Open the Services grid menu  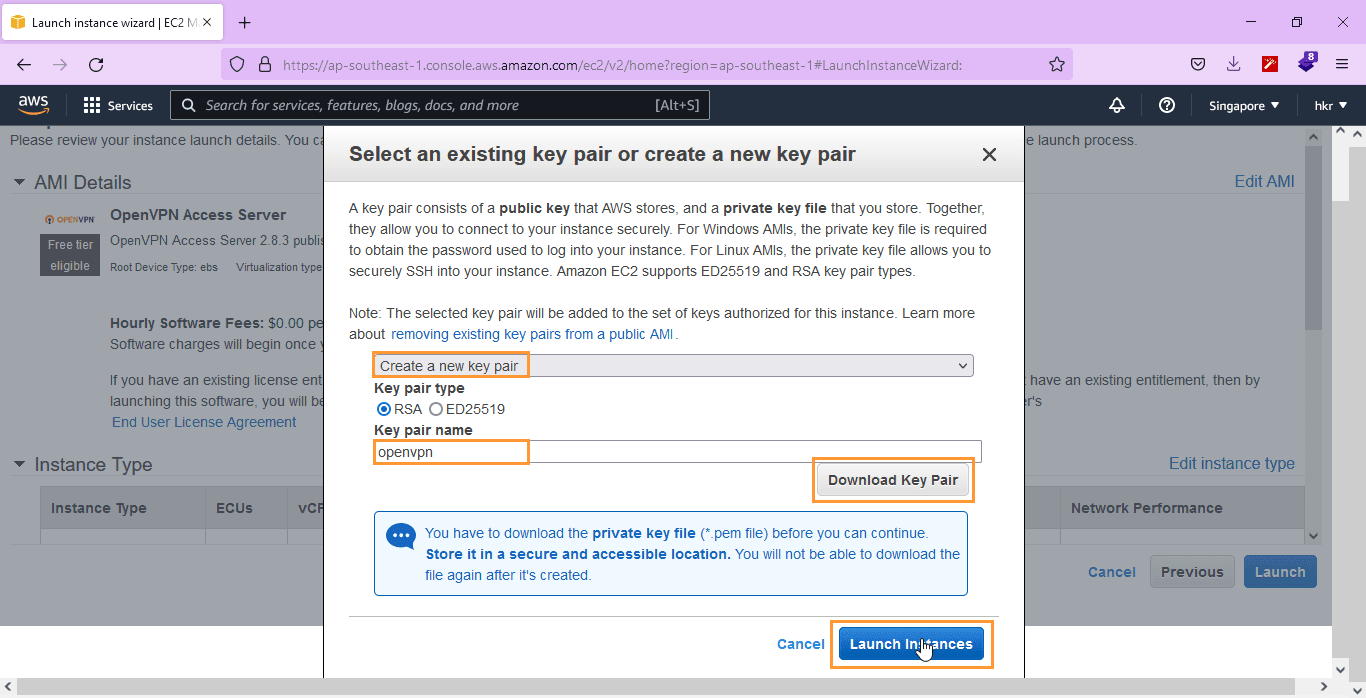click(x=118, y=105)
